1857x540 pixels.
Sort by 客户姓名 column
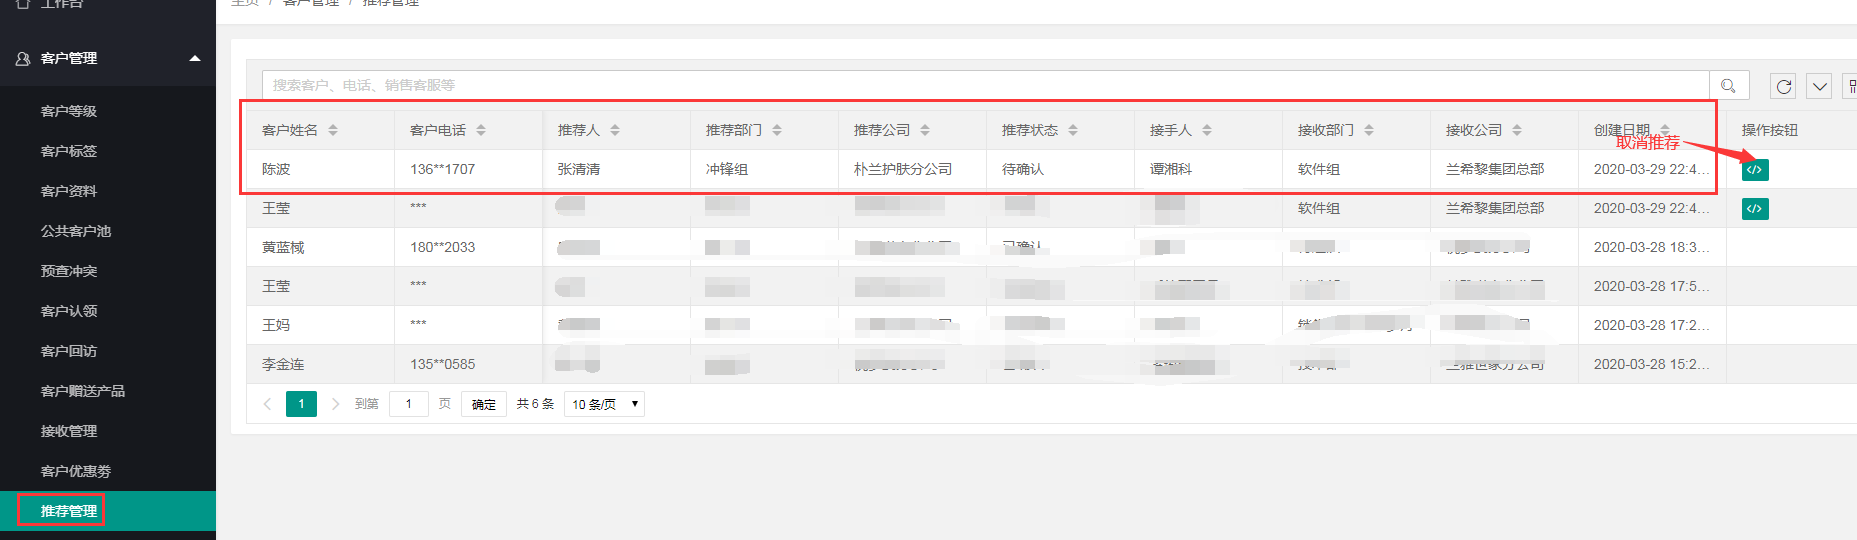point(333,130)
